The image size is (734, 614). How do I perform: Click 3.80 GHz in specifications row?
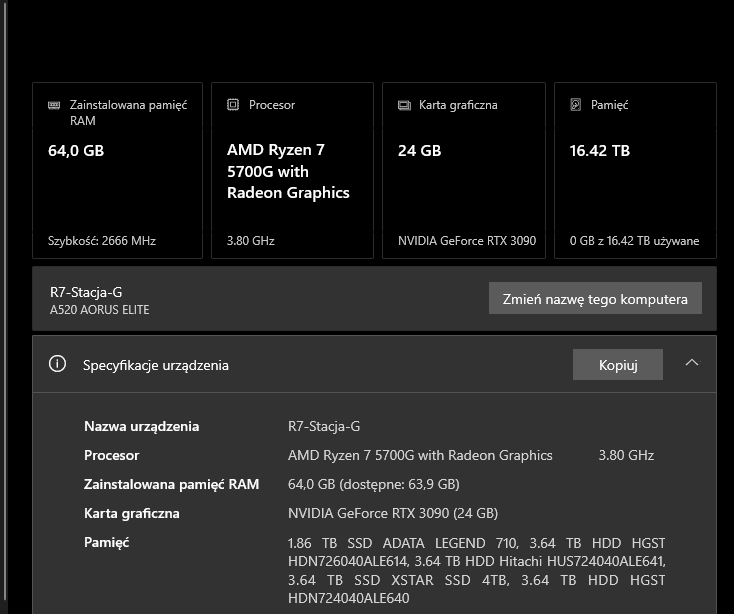(626, 455)
